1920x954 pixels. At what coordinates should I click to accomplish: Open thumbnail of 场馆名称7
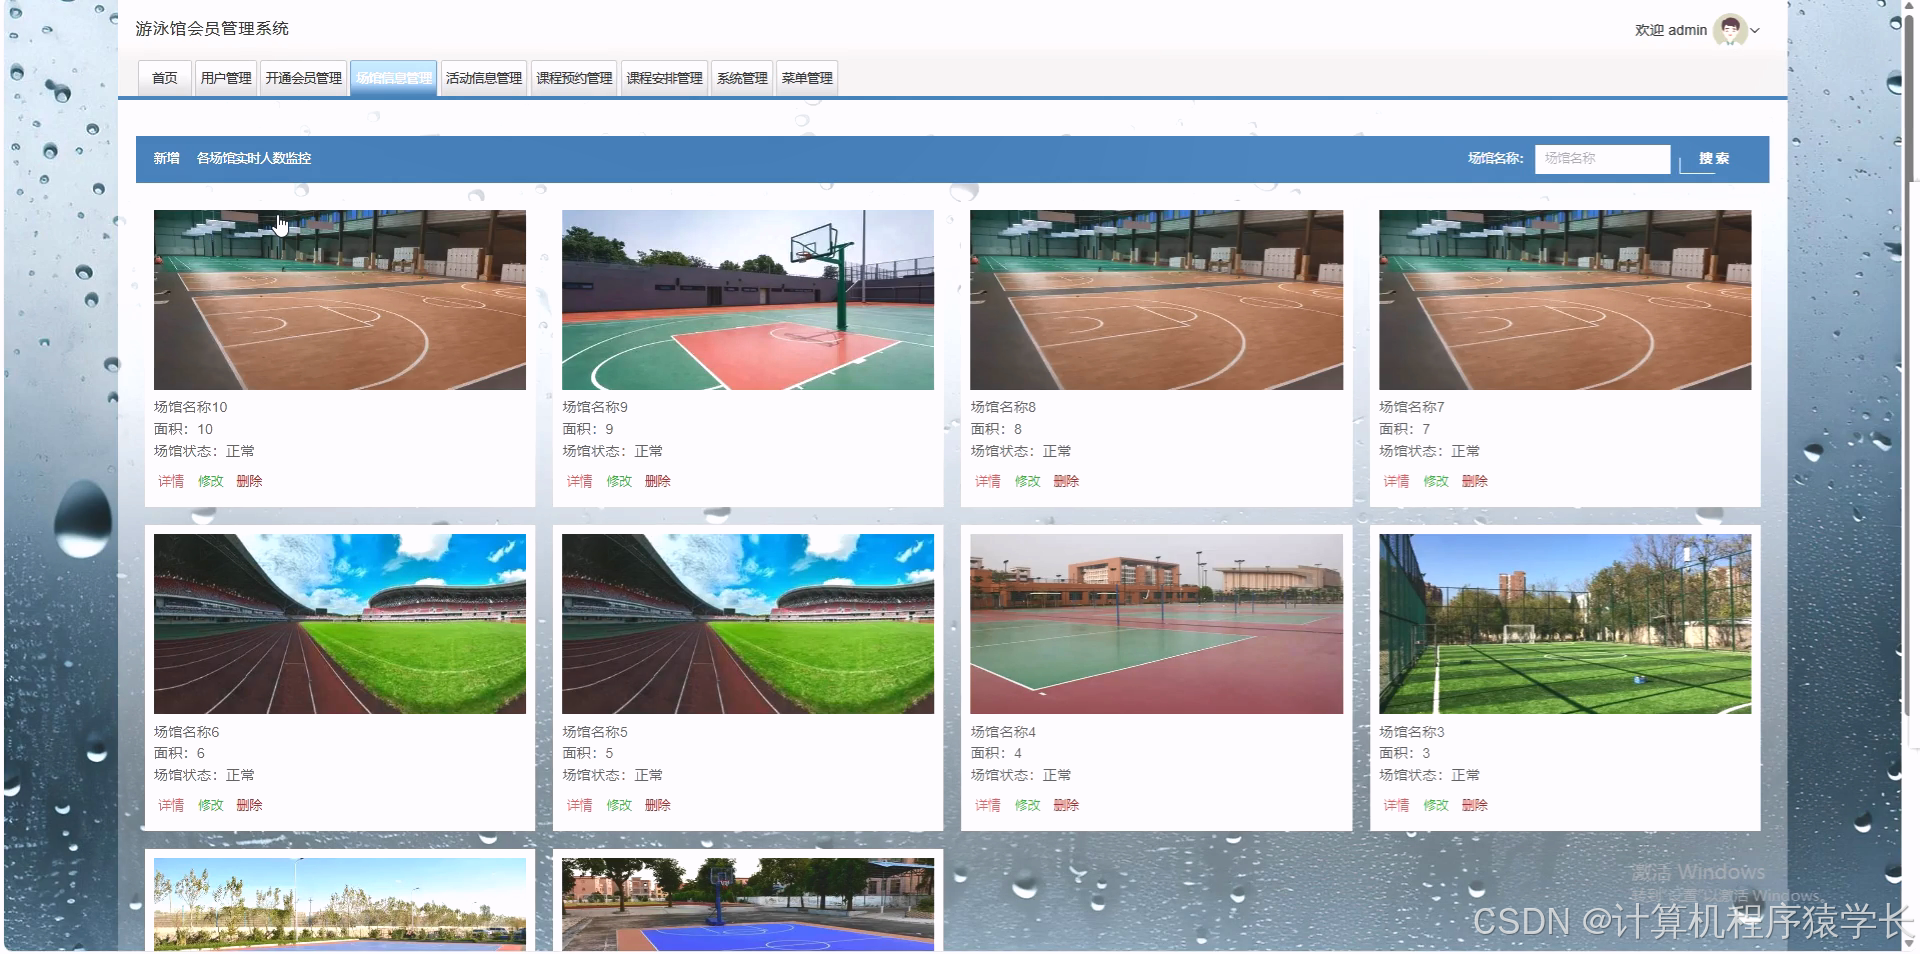pos(1565,300)
